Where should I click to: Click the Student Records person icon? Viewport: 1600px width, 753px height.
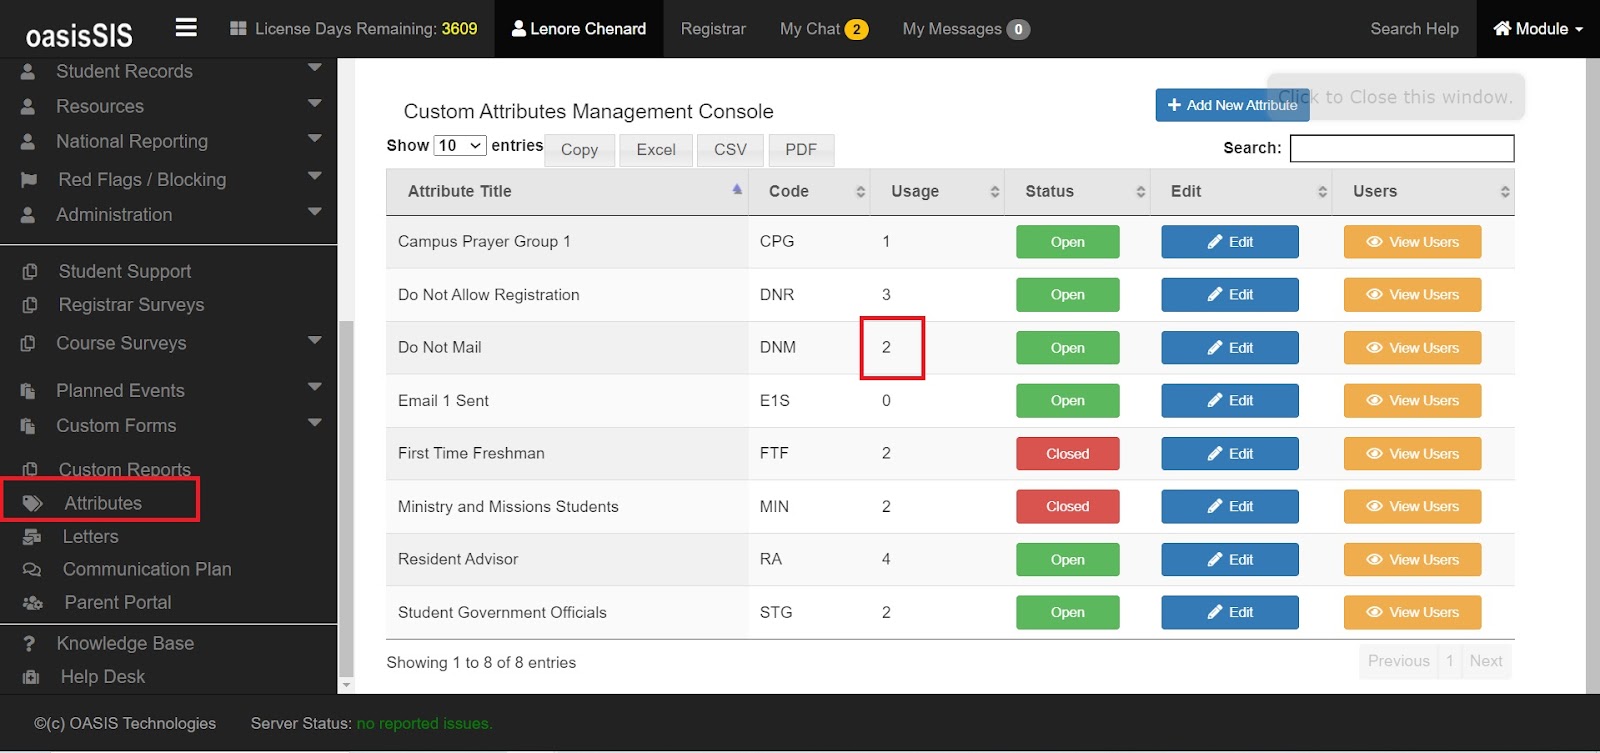pyautogui.click(x=28, y=72)
